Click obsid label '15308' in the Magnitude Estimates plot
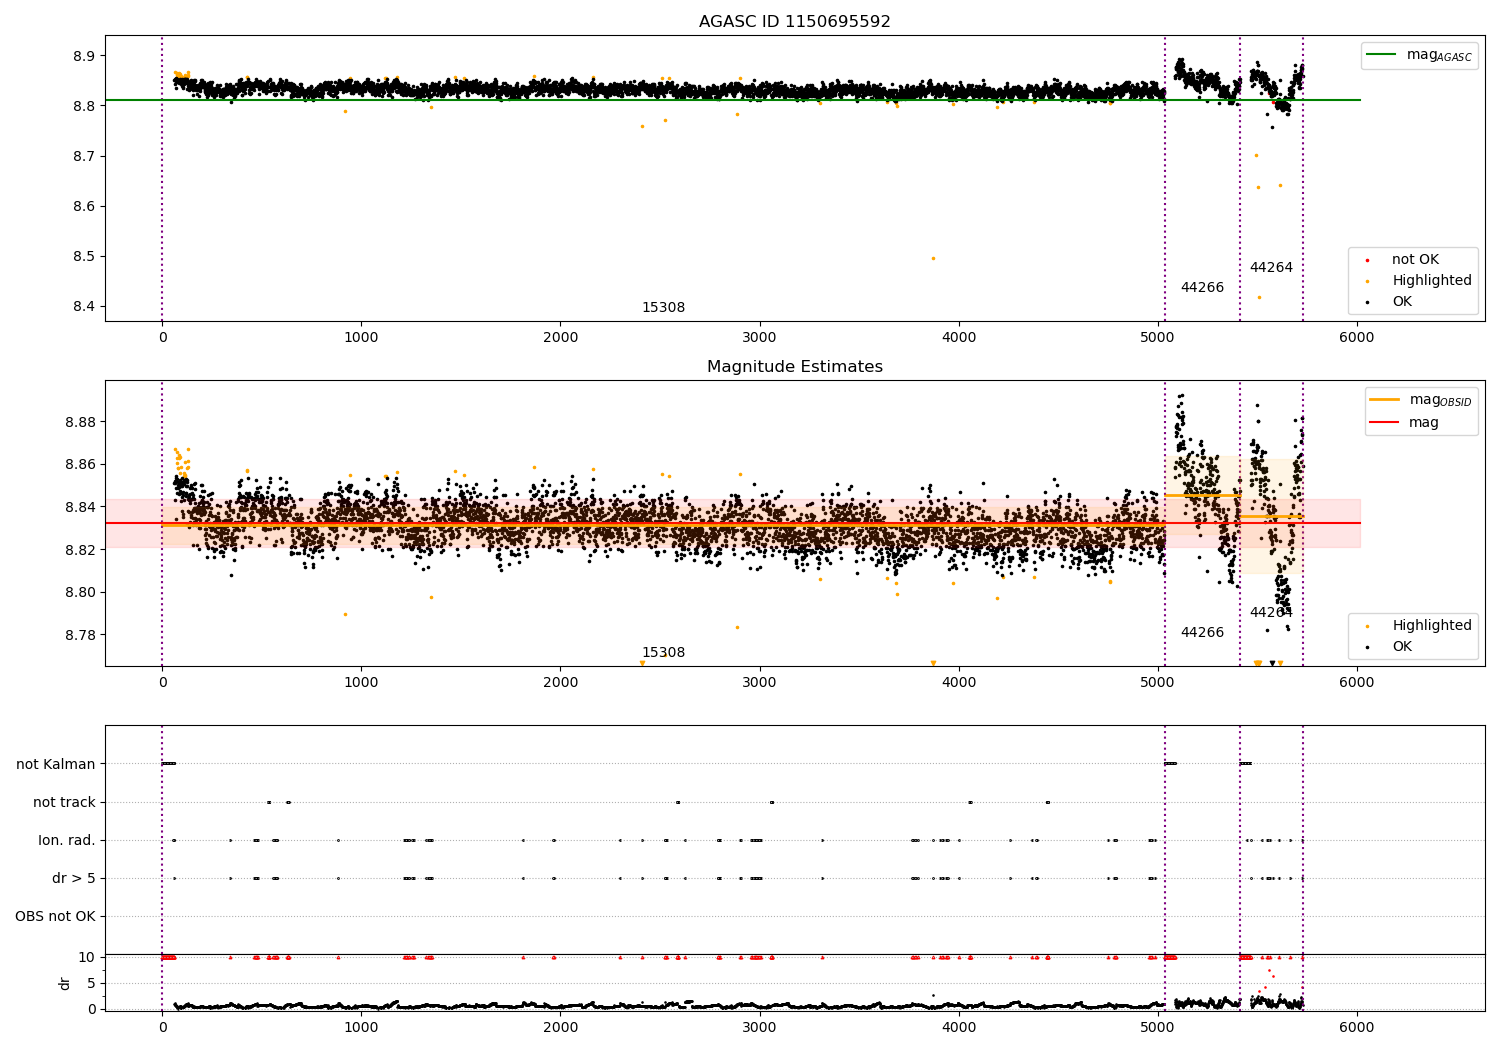1500x1050 pixels. [663, 653]
